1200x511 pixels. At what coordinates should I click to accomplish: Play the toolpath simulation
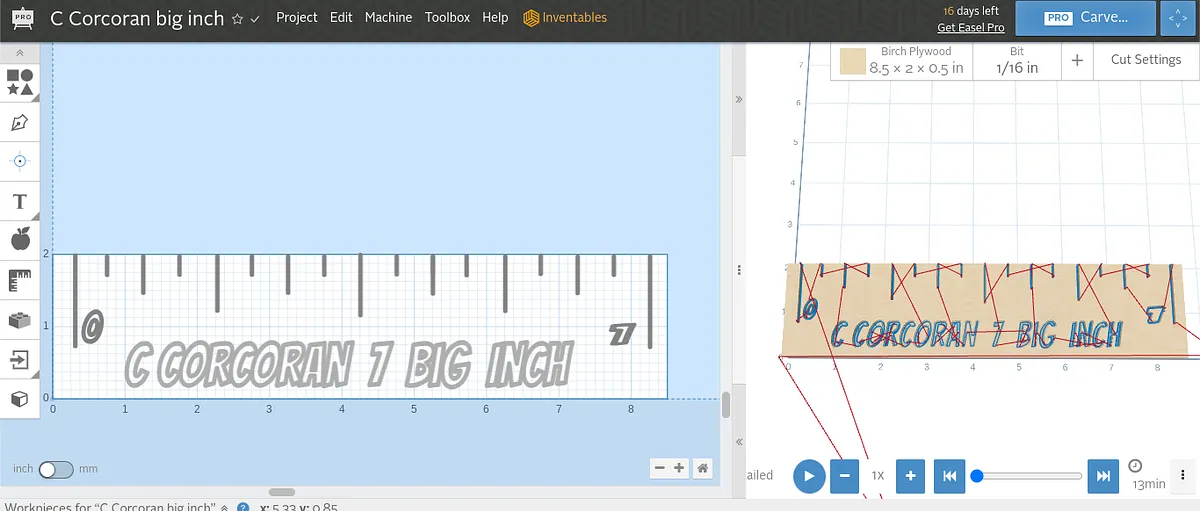point(809,476)
